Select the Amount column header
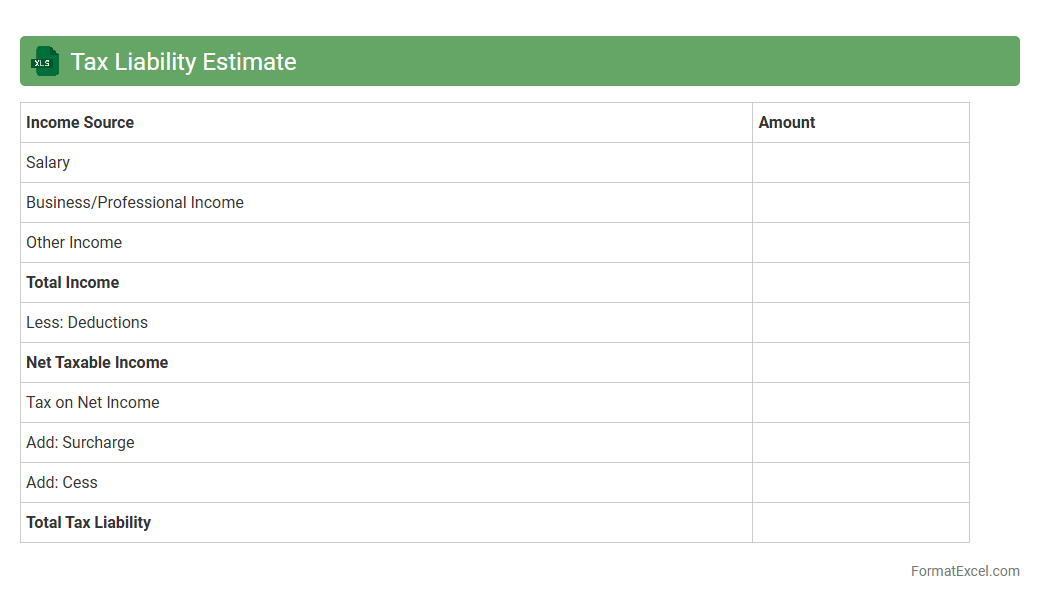 pyautogui.click(x=787, y=122)
